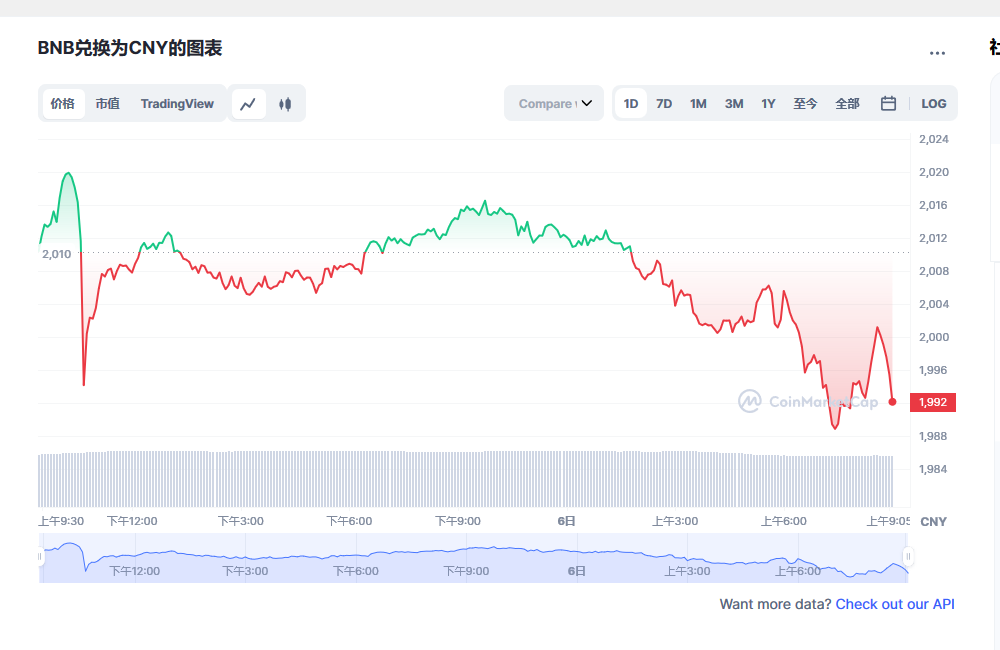The width and height of the screenshot is (1000, 650).
Task: Click the Compare dropdown chevron arrow
Action: [587, 104]
